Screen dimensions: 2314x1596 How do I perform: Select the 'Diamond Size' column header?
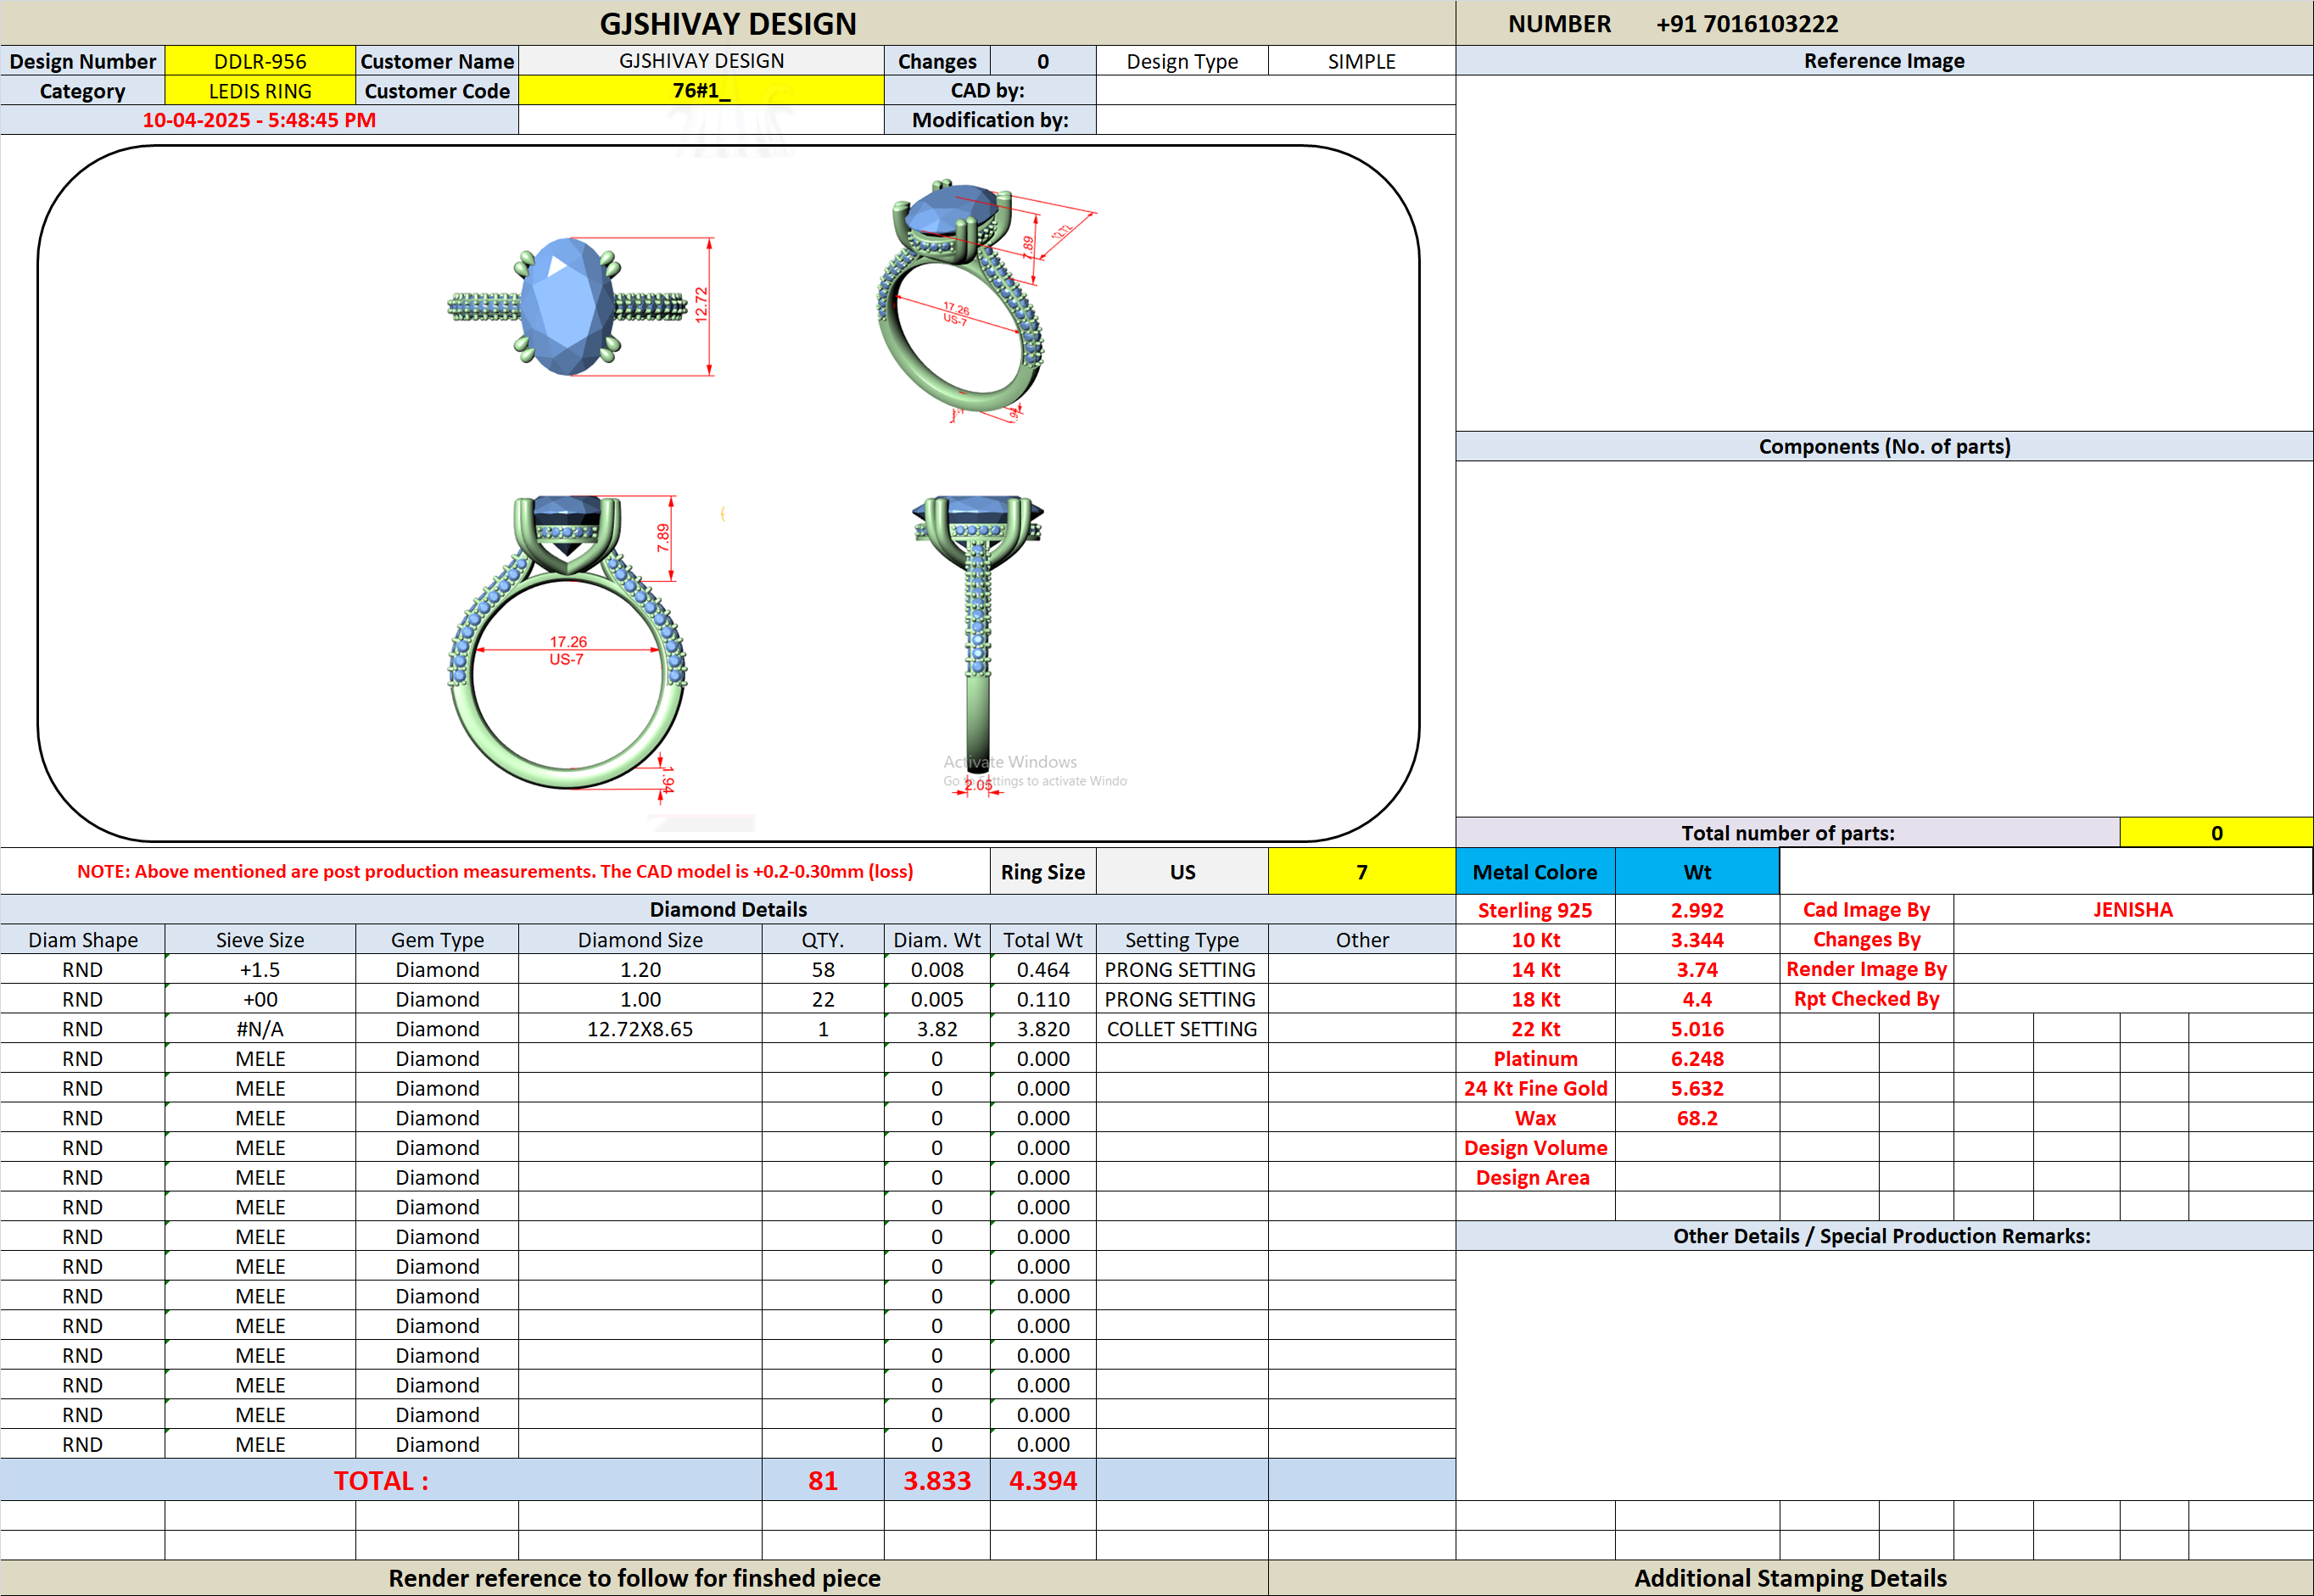click(640, 940)
